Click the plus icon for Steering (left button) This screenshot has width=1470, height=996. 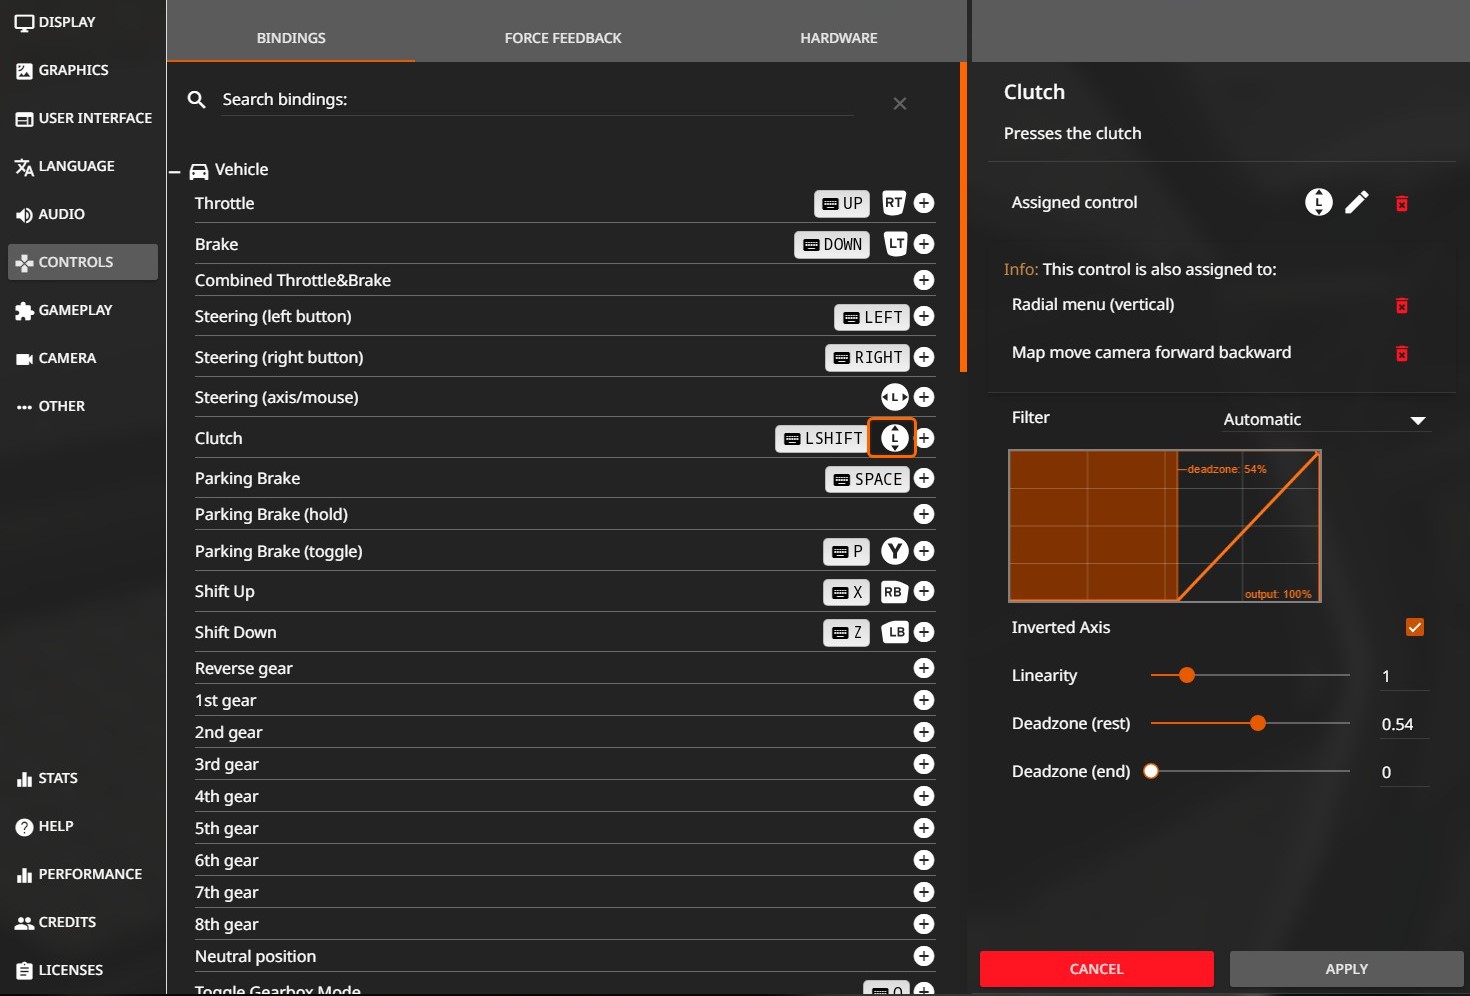point(924,316)
